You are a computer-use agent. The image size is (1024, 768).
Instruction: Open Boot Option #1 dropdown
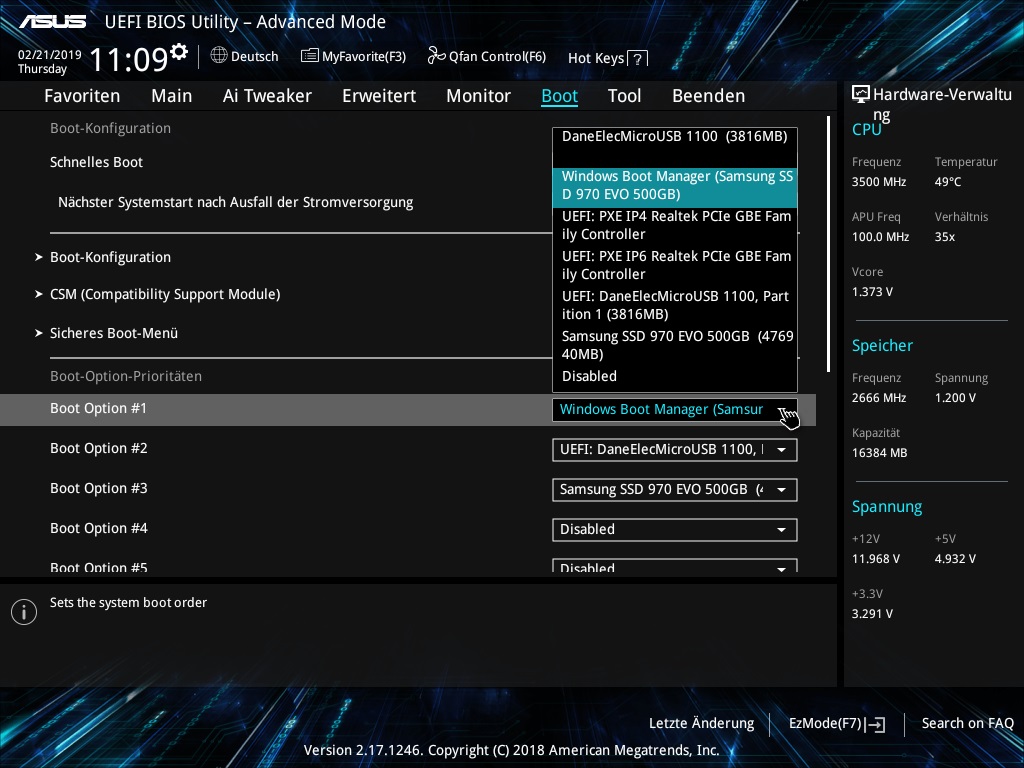[x=675, y=409]
